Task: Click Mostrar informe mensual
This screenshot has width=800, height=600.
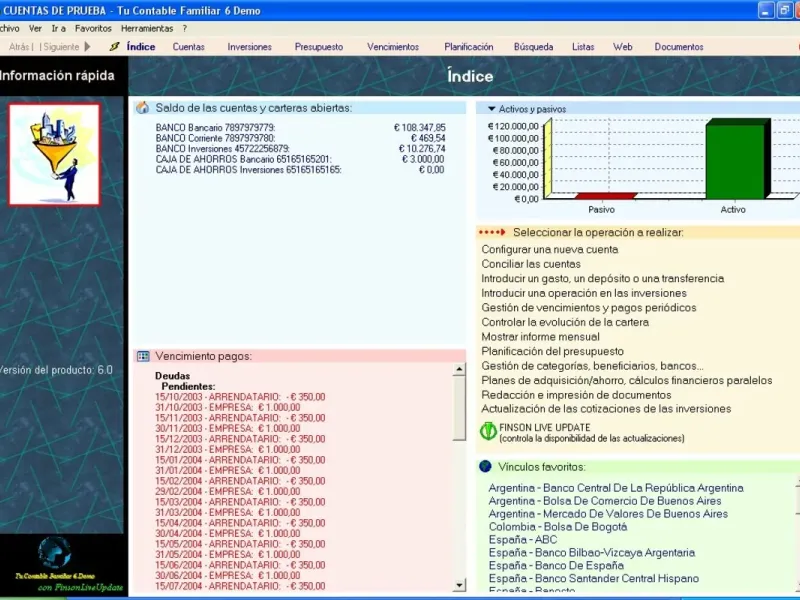Action: pyautogui.click(x=540, y=337)
